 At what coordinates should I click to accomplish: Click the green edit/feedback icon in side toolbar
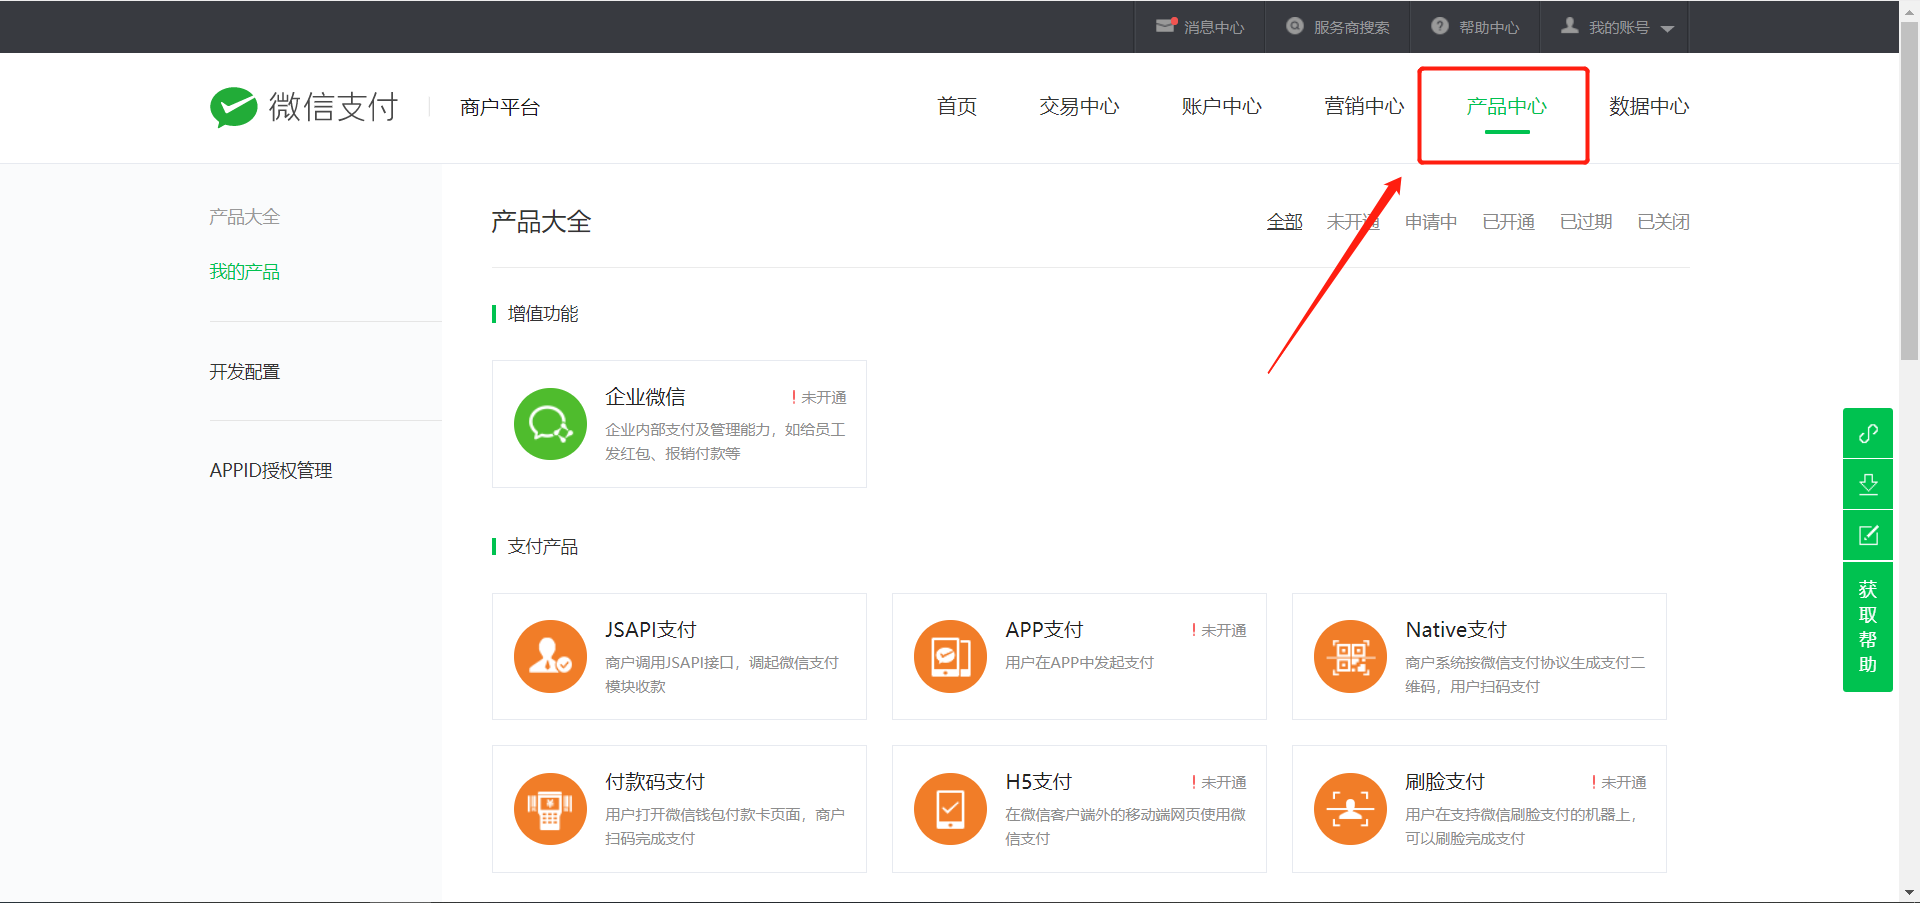(1868, 536)
